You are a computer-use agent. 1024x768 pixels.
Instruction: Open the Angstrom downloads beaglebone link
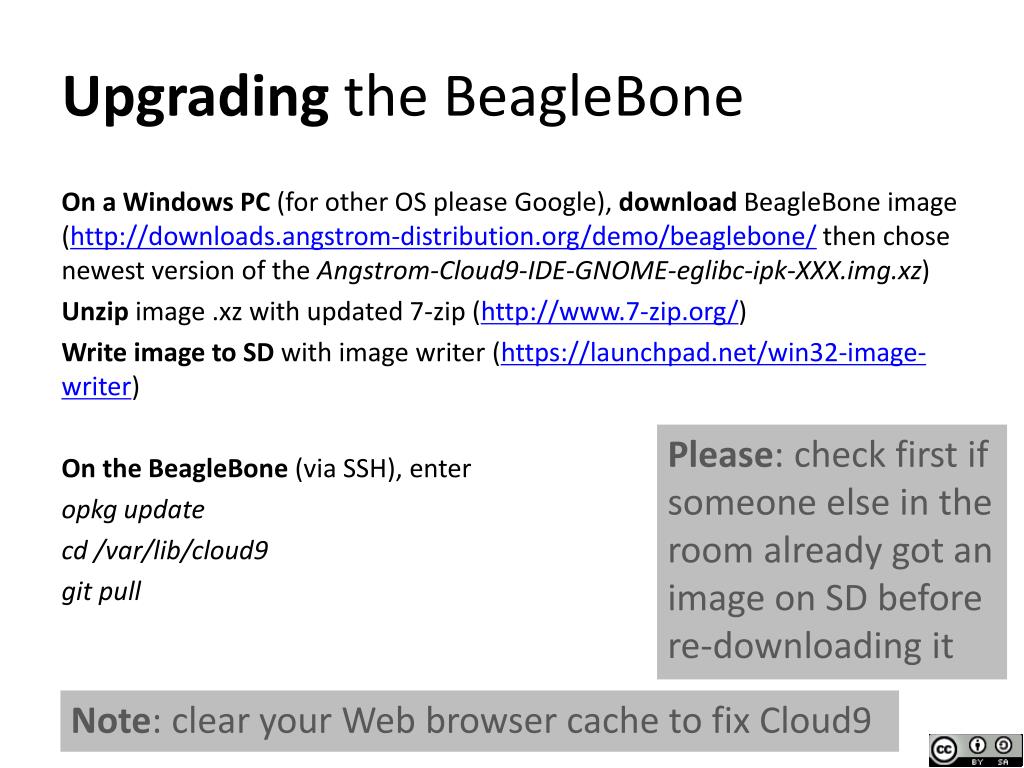443,236
